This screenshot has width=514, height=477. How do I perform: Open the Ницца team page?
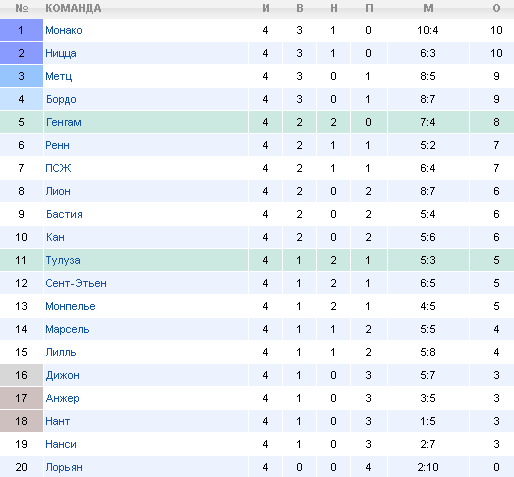point(61,53)
